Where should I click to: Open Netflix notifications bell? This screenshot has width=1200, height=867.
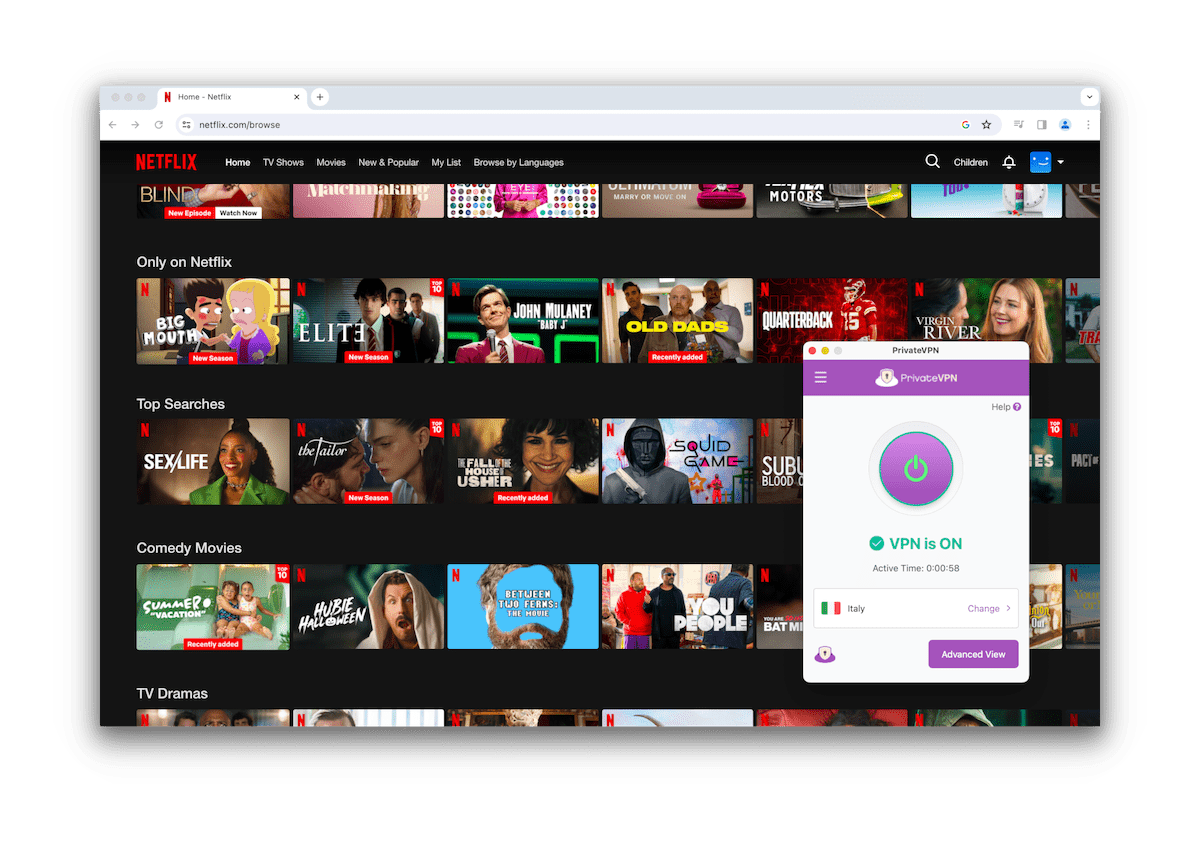(x=1009, y=162)
